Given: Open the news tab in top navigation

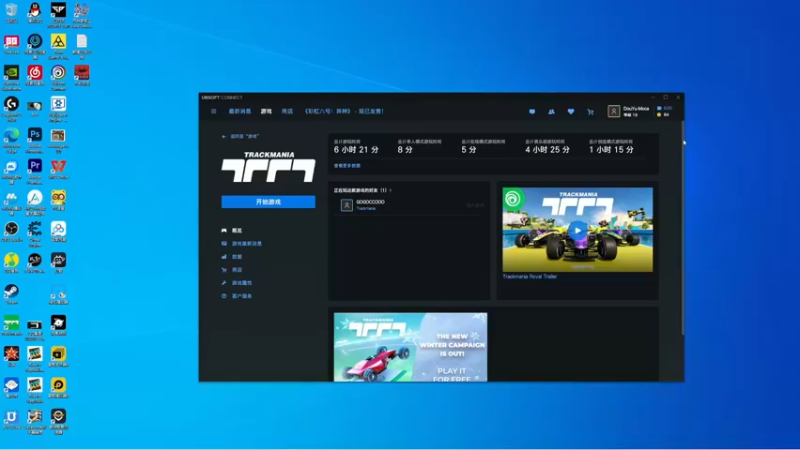Looking at the screenshot, I should pos(240,111).
